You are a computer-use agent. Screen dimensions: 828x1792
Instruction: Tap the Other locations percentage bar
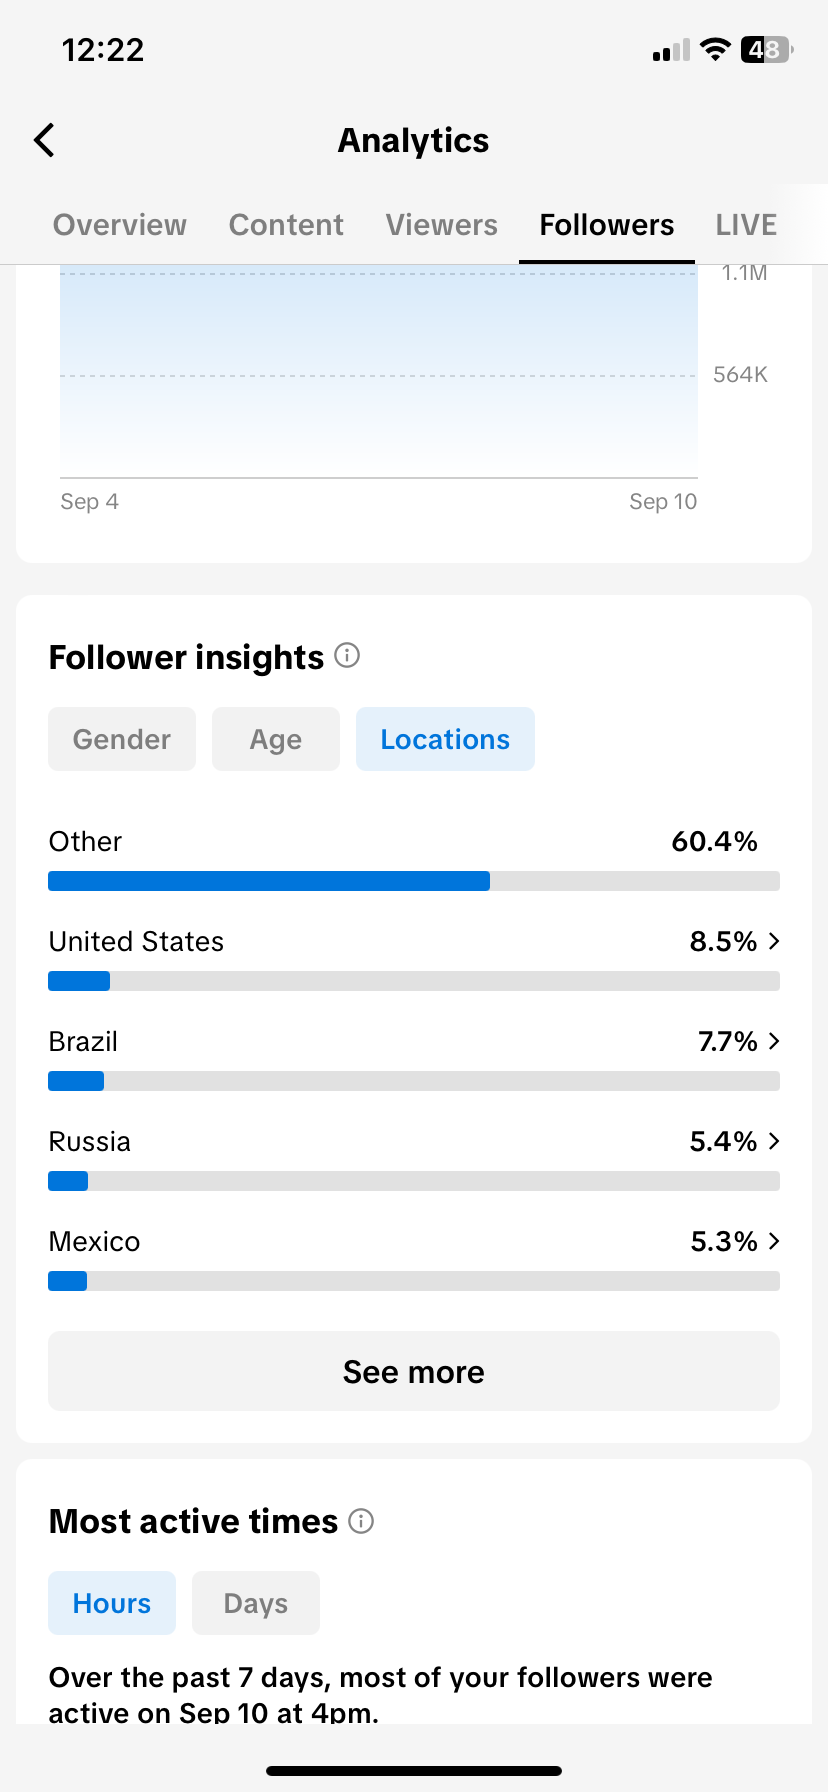414,881
